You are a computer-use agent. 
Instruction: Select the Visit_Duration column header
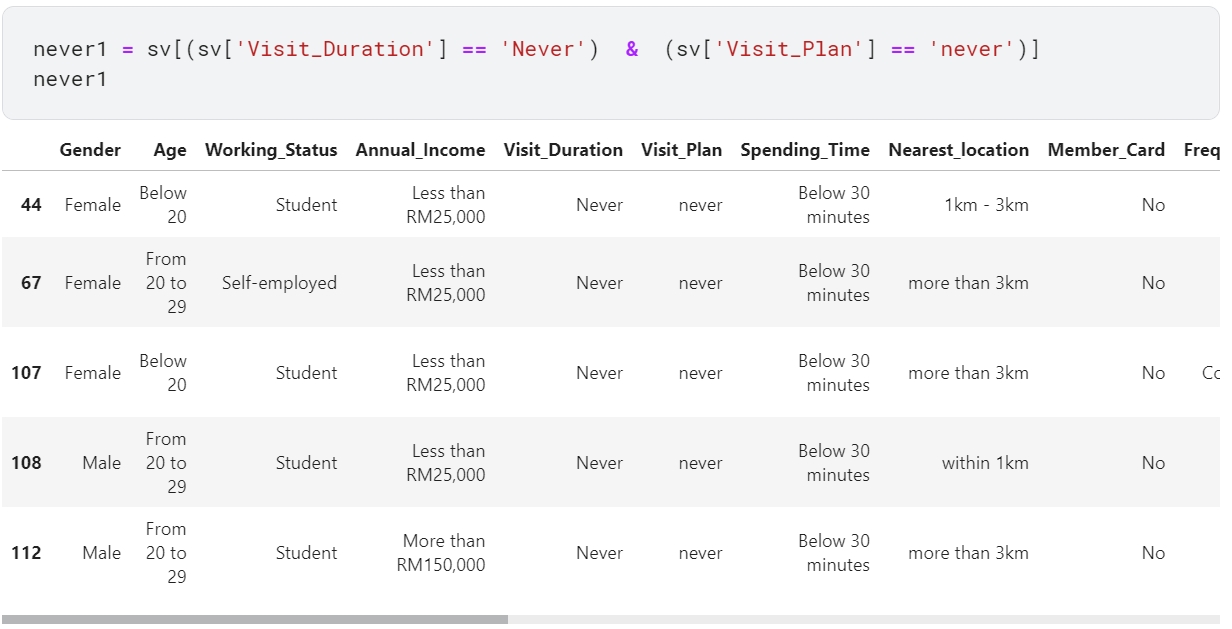[563, 150]
